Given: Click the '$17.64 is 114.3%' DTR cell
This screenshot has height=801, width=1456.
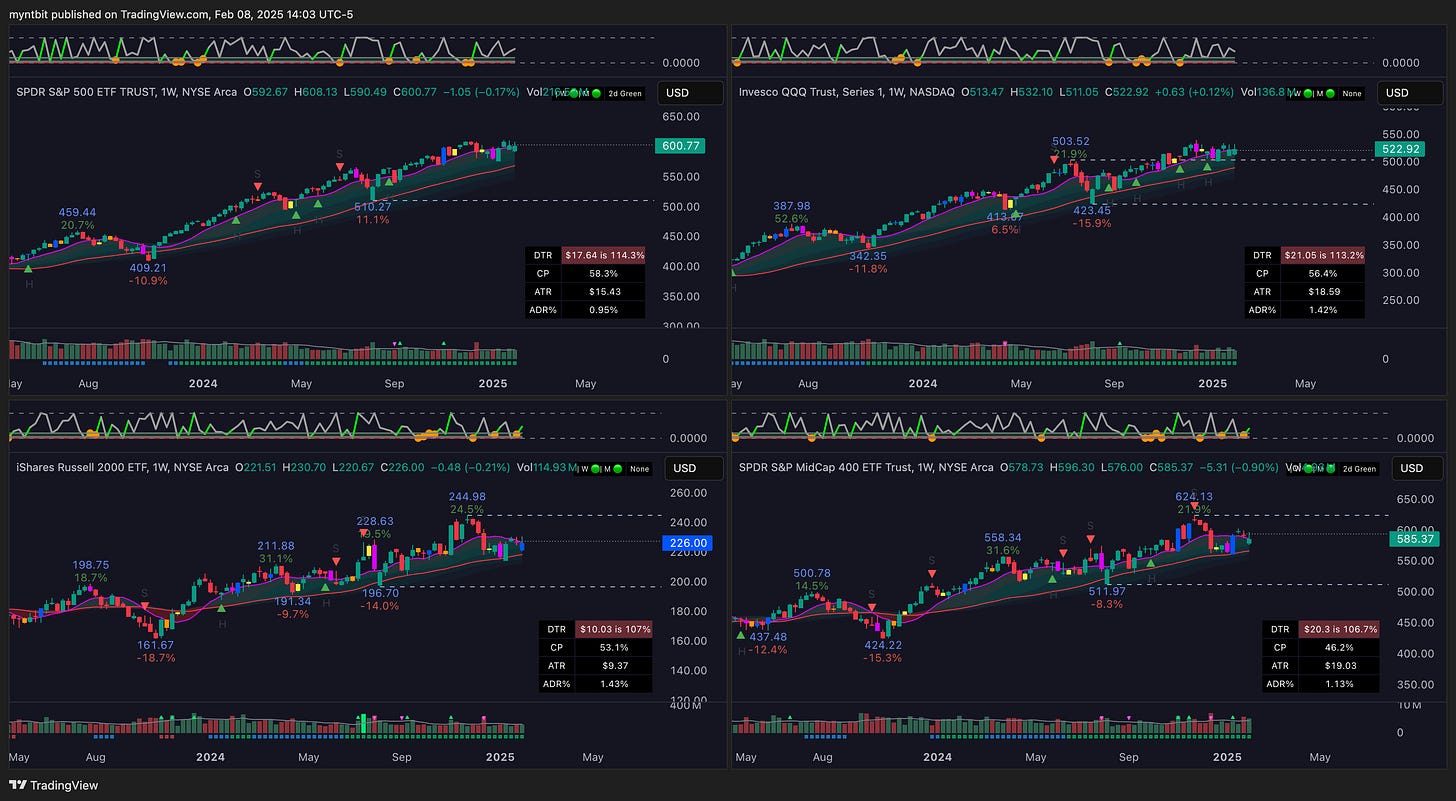Looking at the screenshot, I should tap(603, 255).
